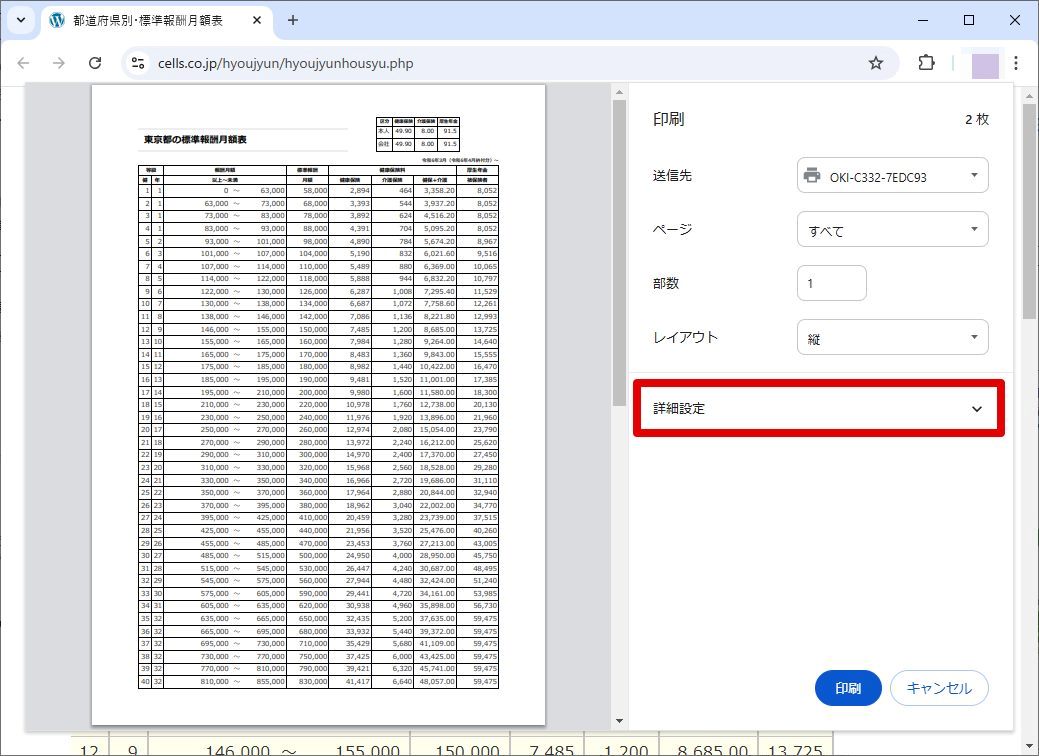
Task: Open the レイアウト dropdown set to 縦
Action: click(893, 338)
